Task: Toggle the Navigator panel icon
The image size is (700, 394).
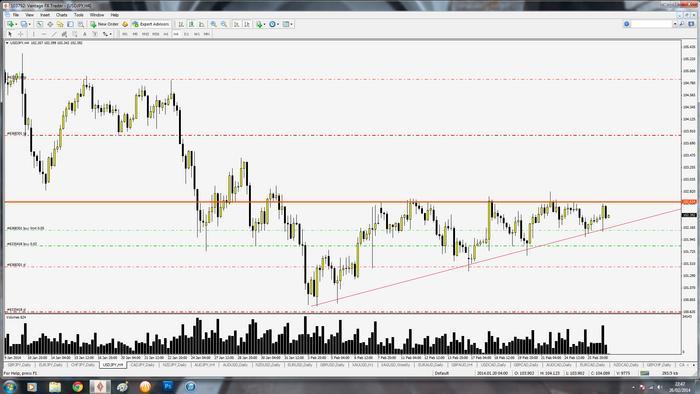Action: [60, 24]
